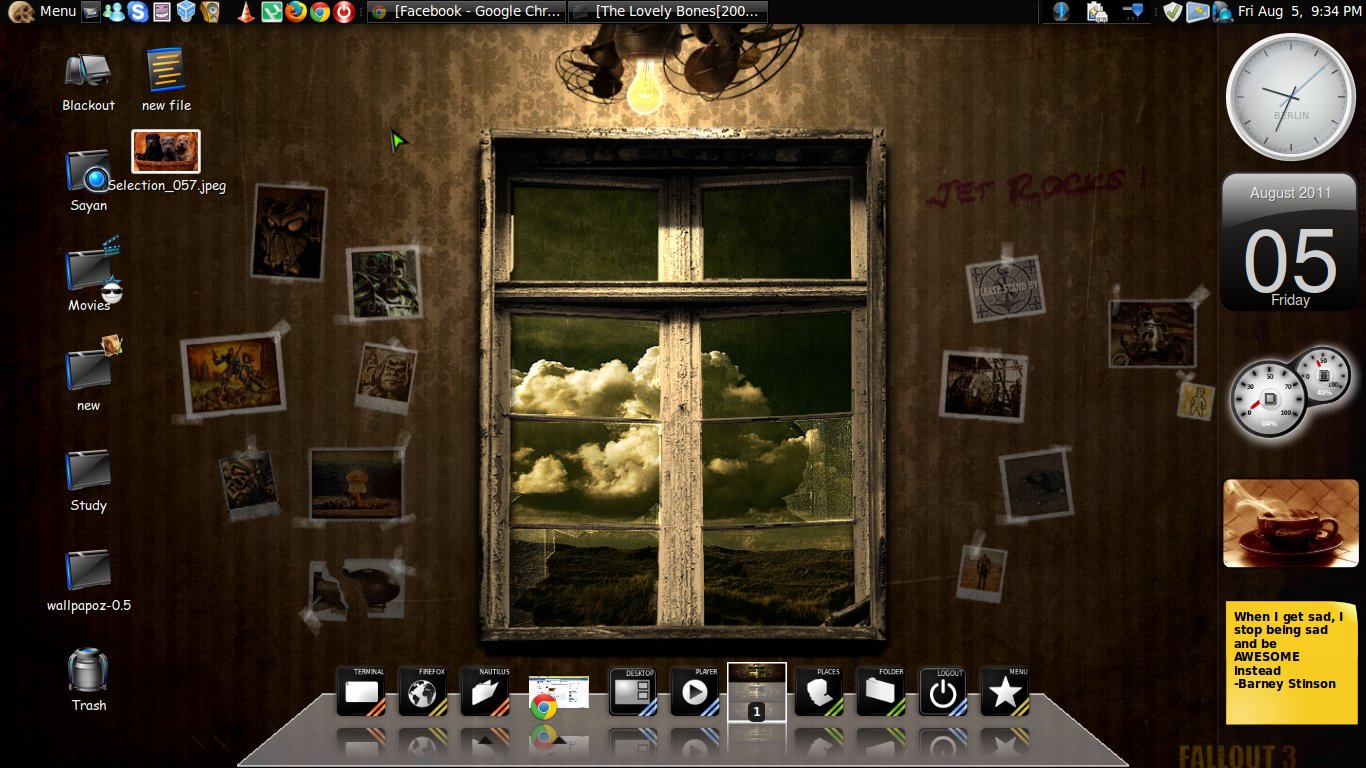
Task: Launch VirtualBox cube icon in panel
Action: [x=186, y=12]
